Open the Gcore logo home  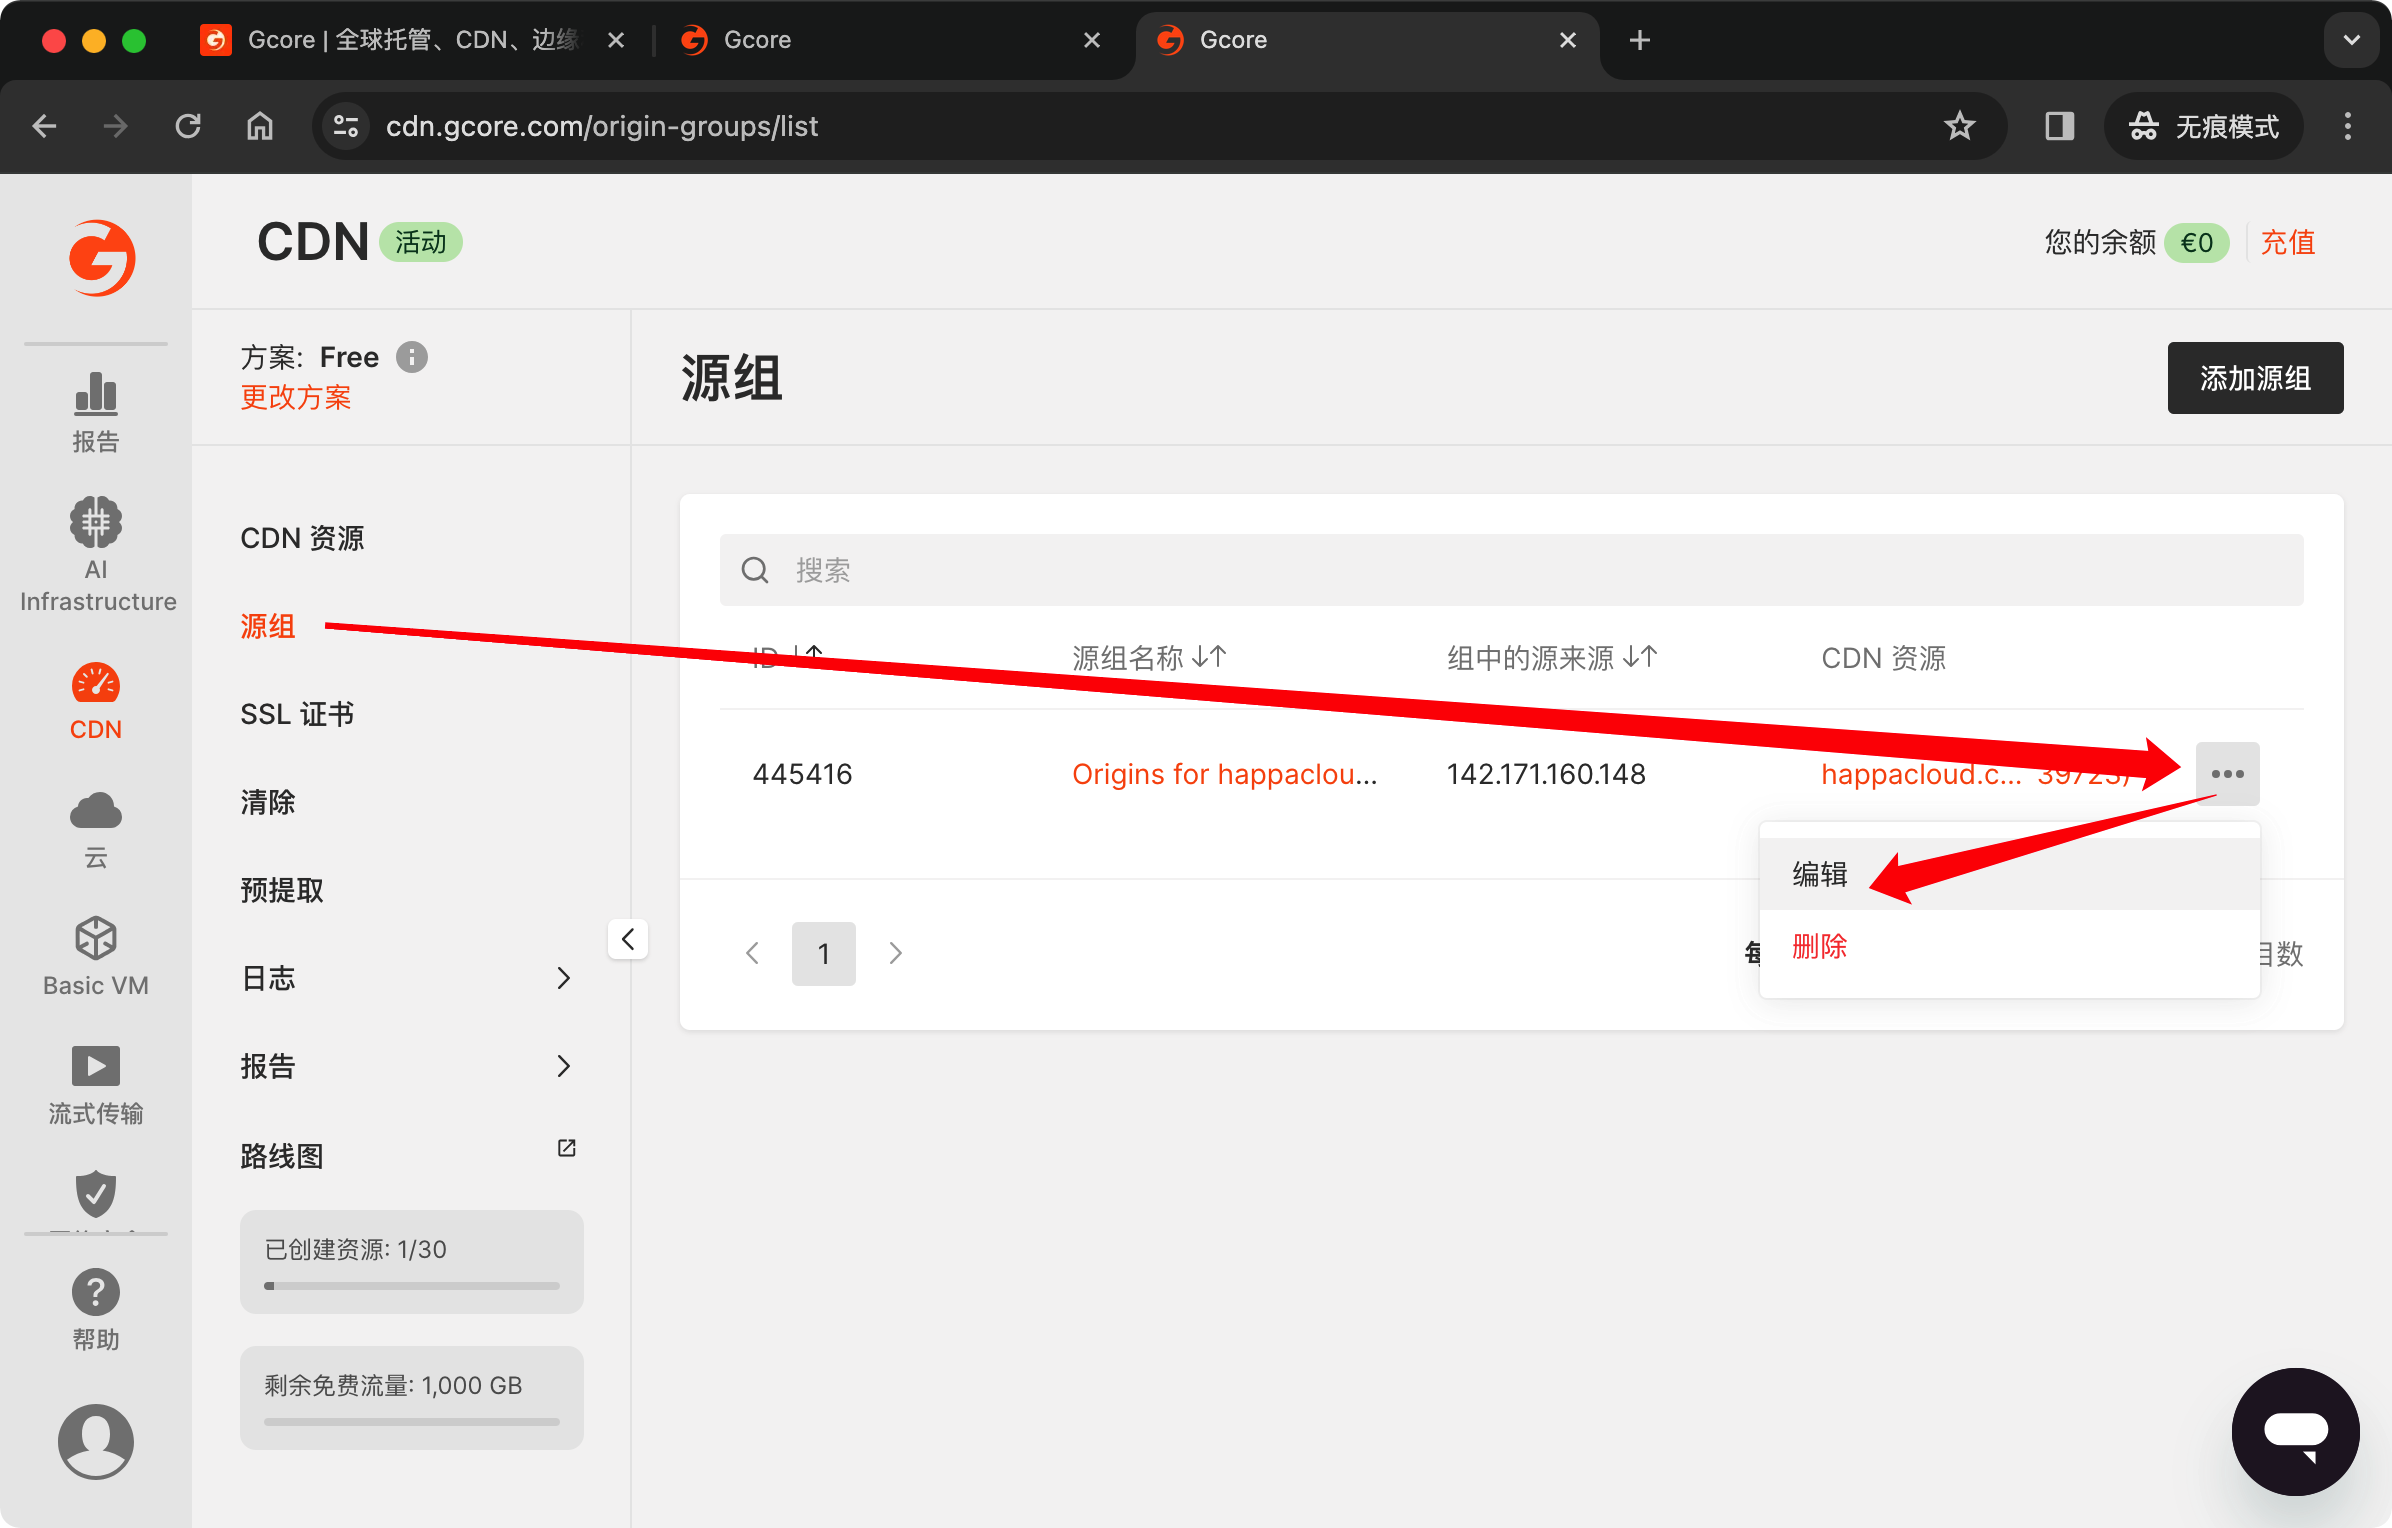pos(102,258)
